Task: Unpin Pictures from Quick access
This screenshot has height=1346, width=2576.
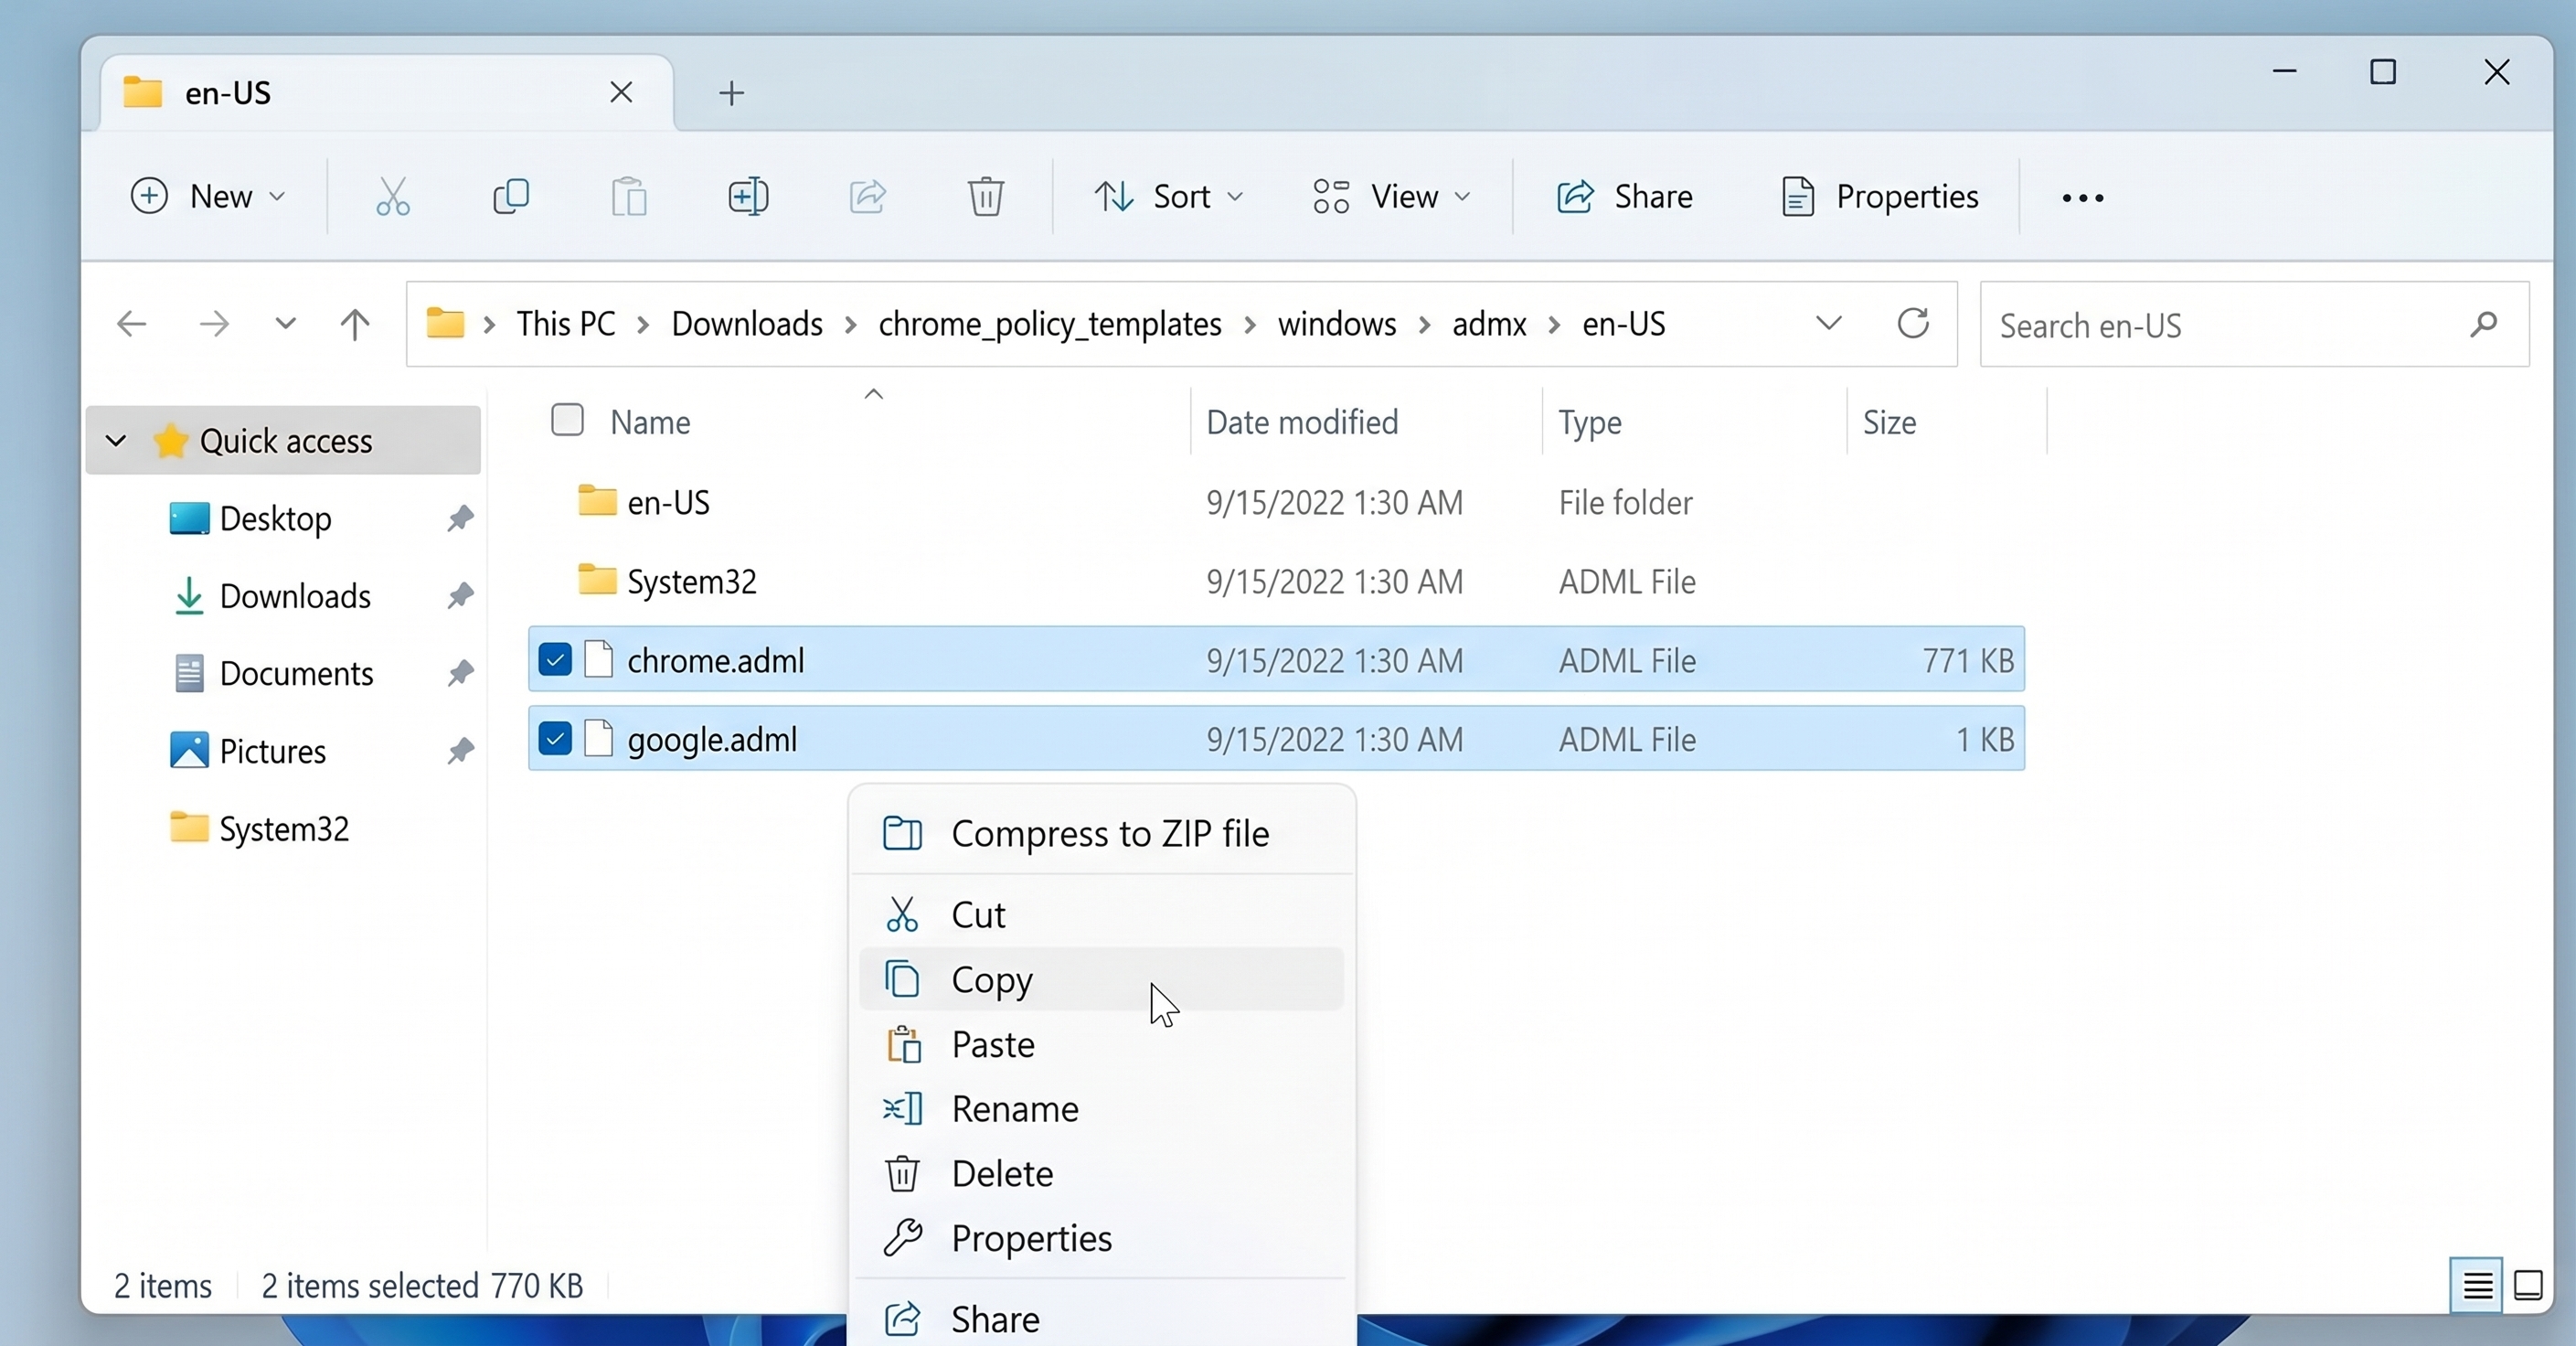Action: pos(460,751)
